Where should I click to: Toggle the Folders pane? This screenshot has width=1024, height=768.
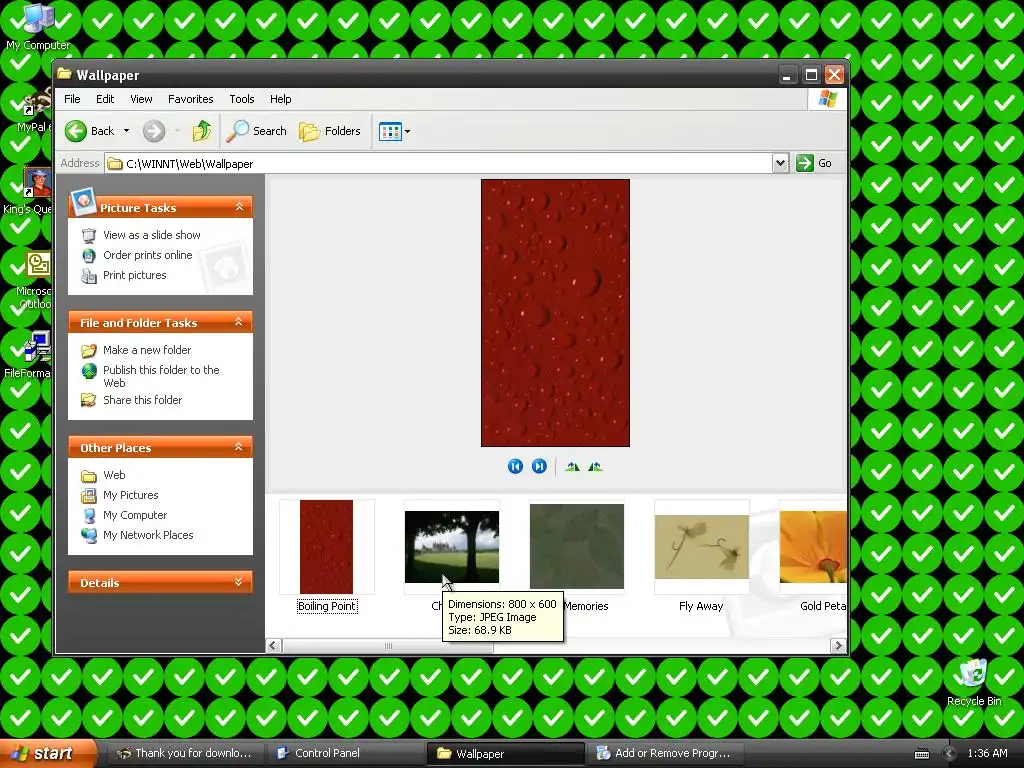[x=329, y=131]
